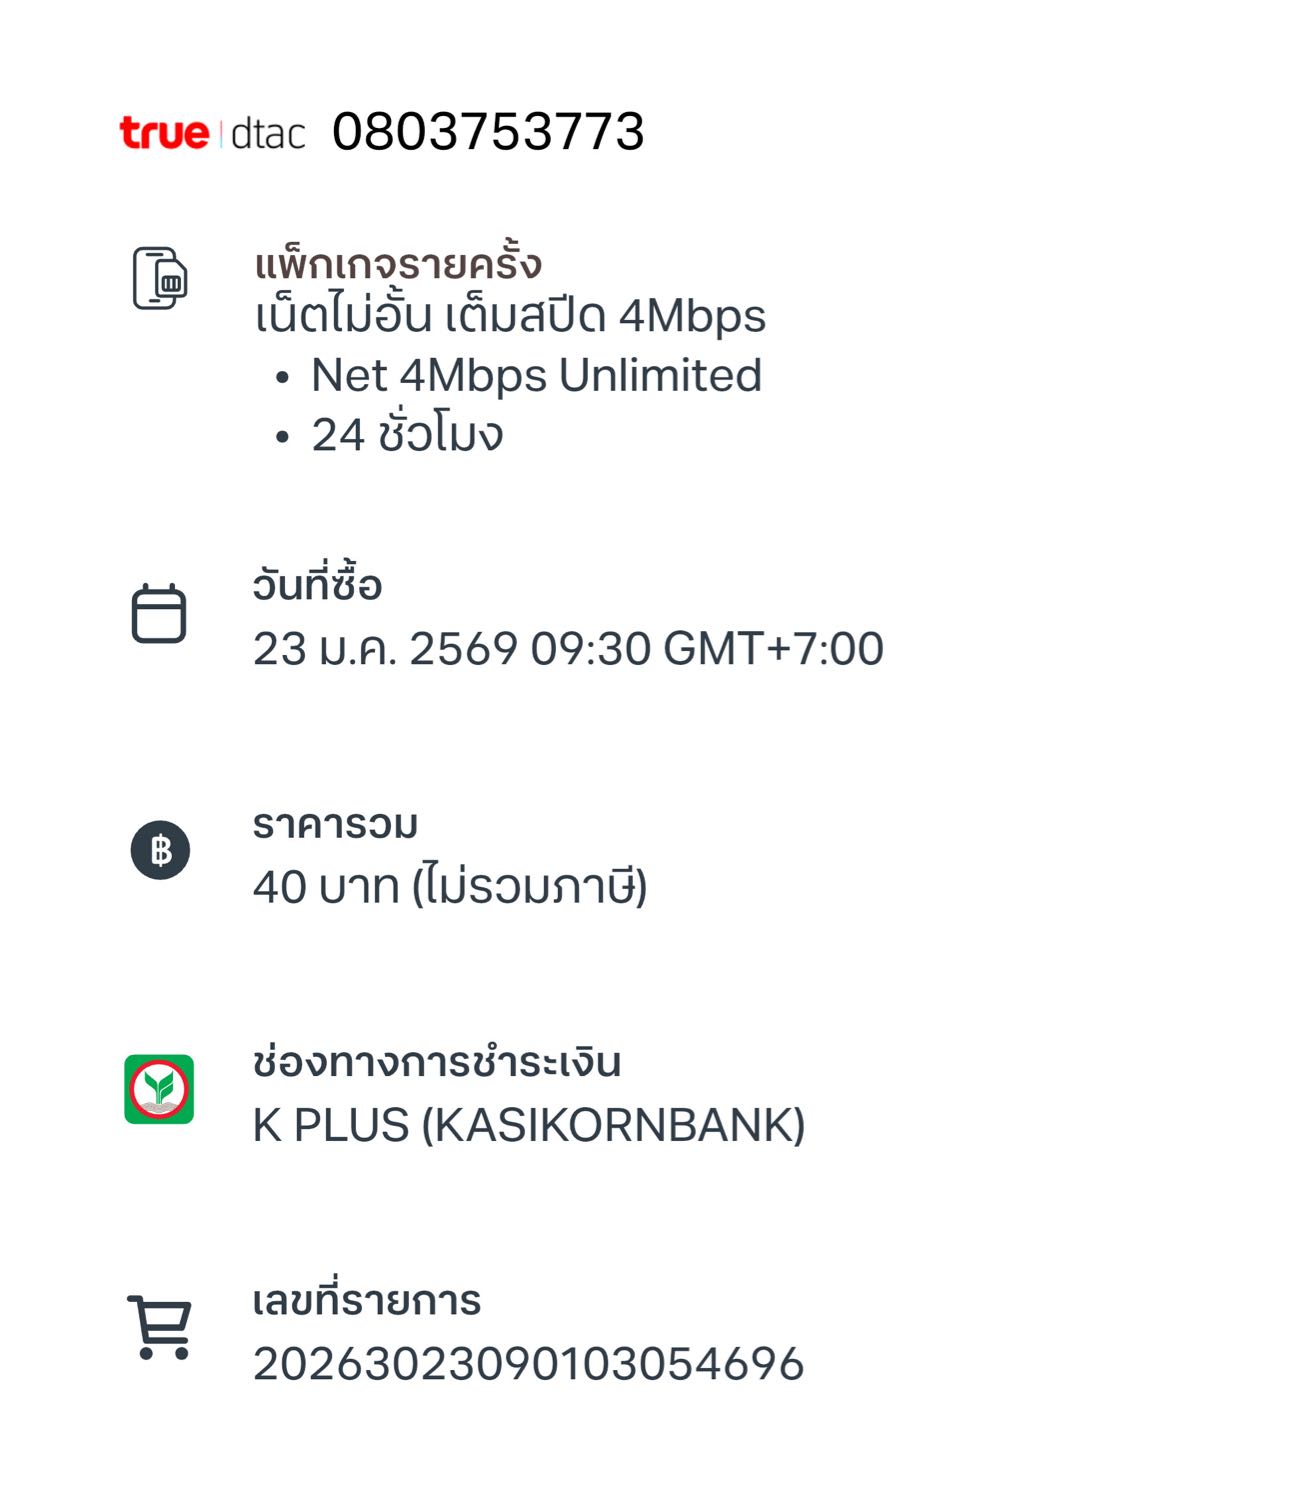1292x1500 pixels.
Task: Tap the SIM card package icon
Action: (x=160, y=278)
